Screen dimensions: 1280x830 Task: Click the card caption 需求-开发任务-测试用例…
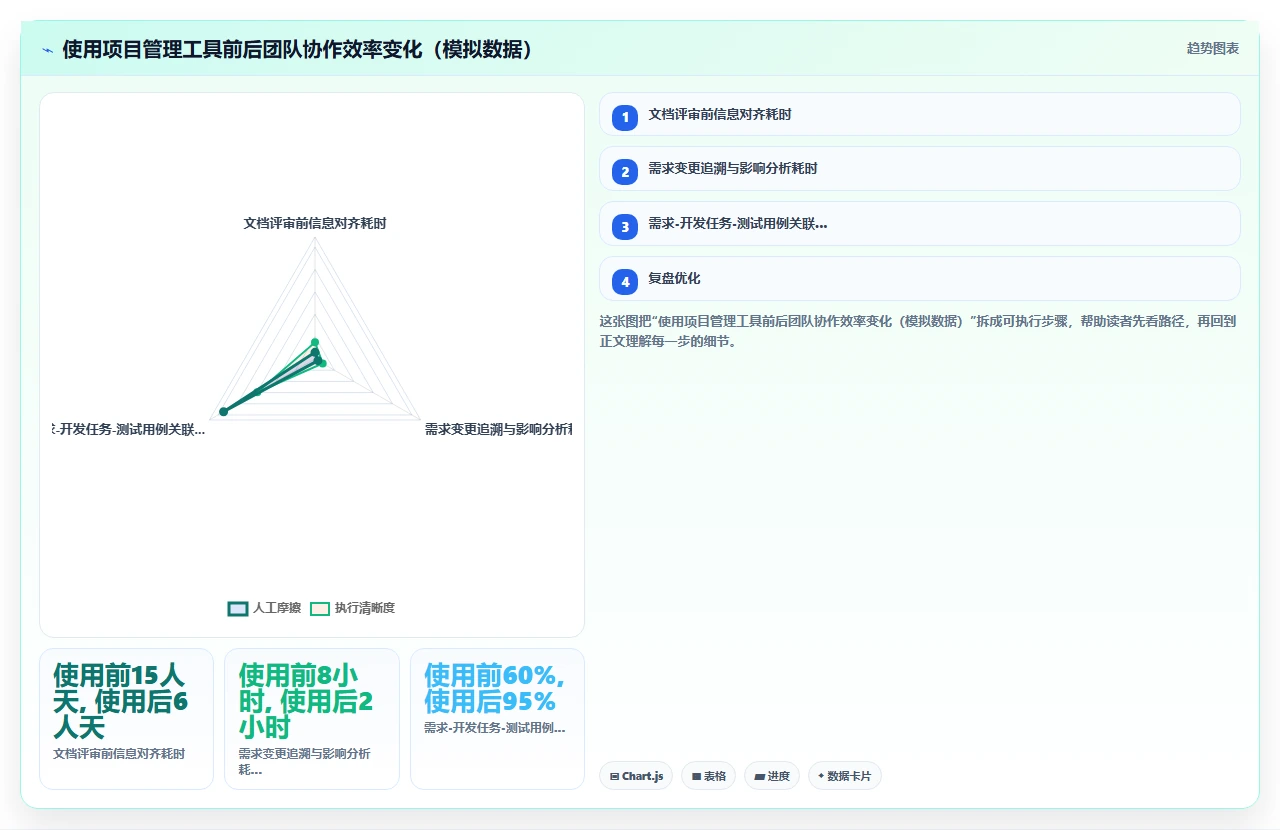pos(495,728)
